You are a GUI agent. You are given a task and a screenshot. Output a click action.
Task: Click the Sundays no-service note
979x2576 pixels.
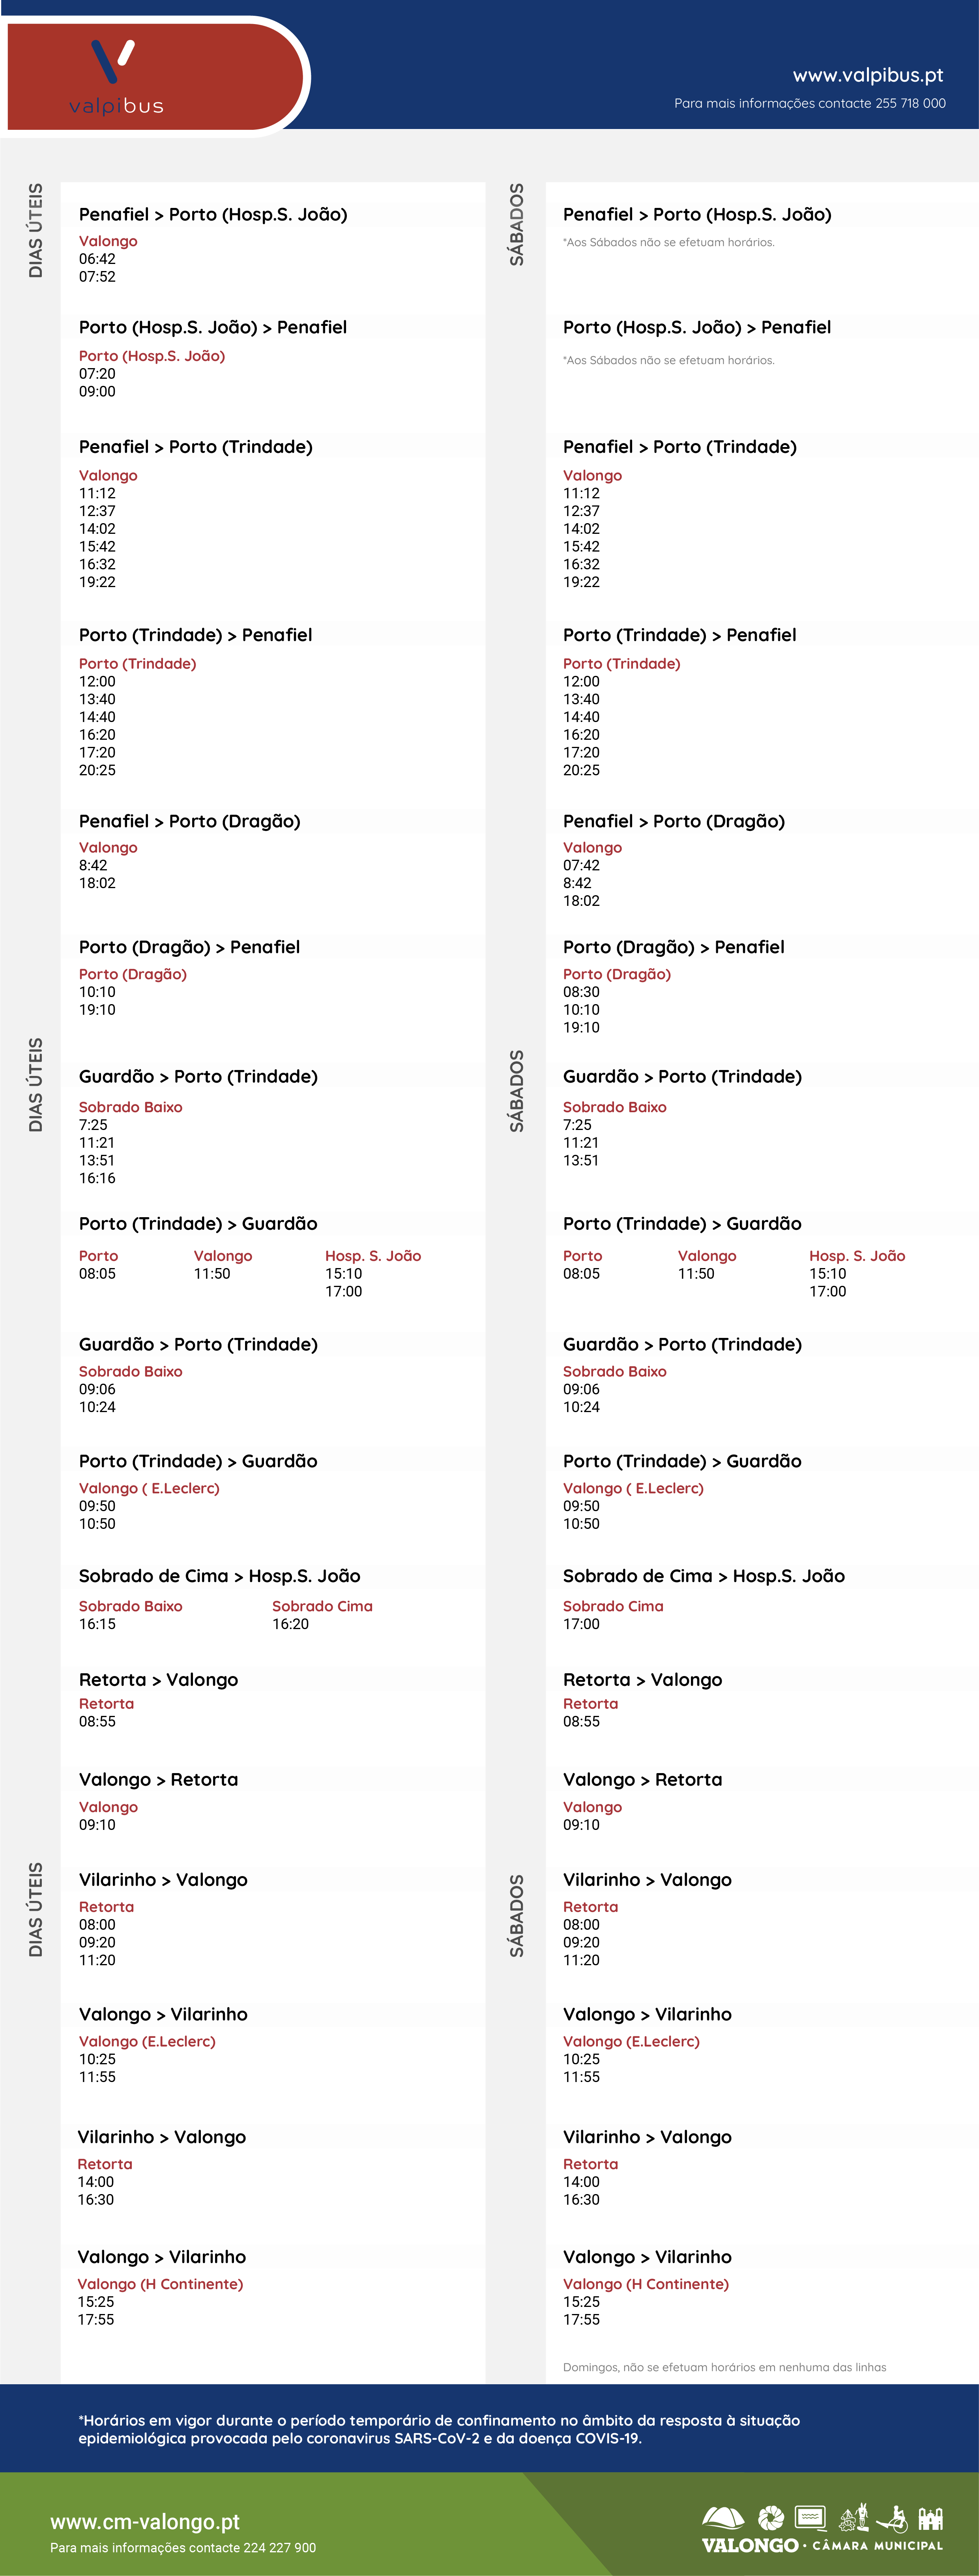pos(724,2367)
